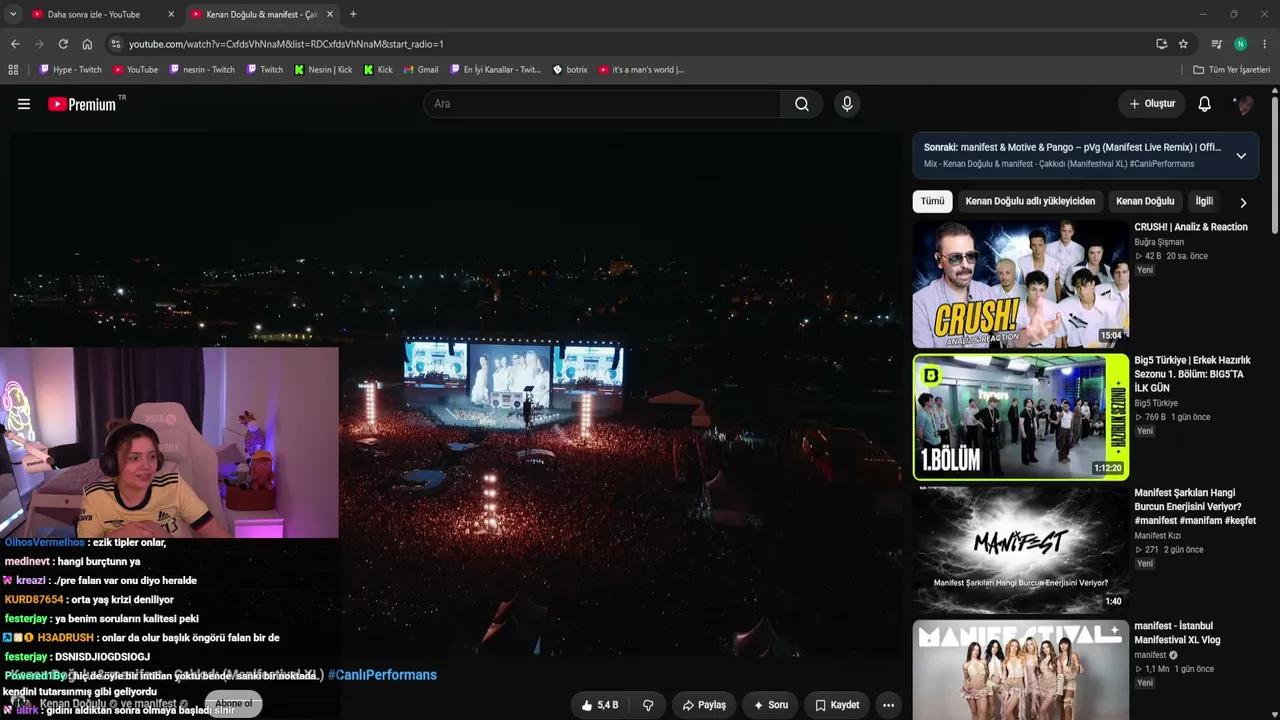This screenshot has height=720, width=1280.
Task: Open Chrome media control icon
Action: (x=1217, y=44)
